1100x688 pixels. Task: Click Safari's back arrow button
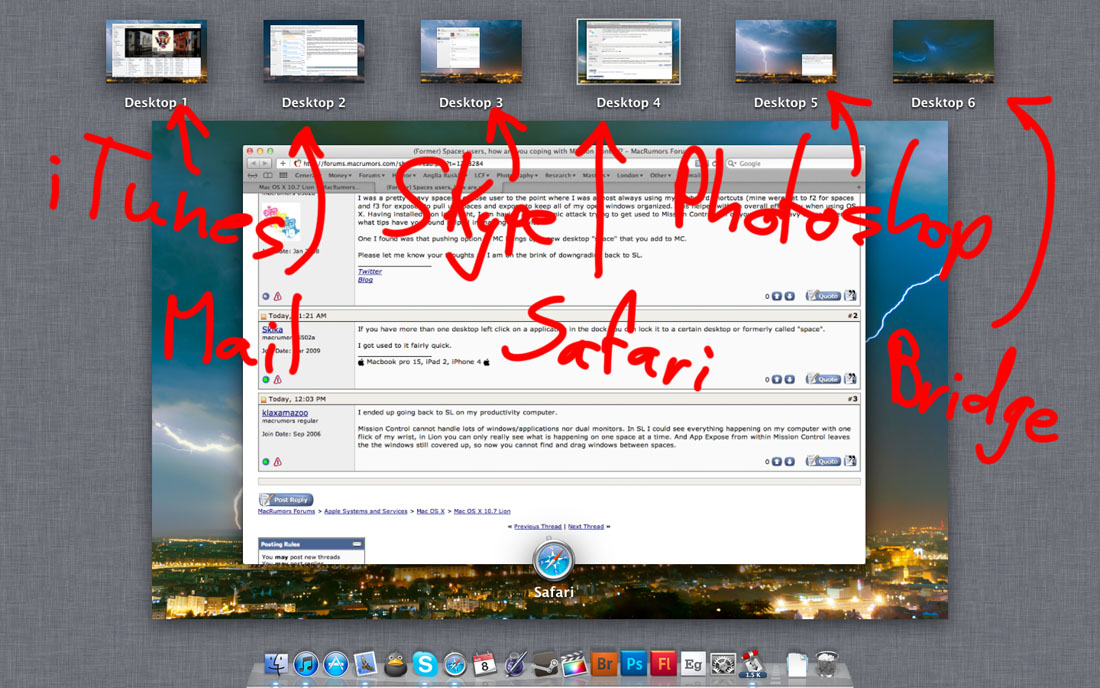click(254, 163)
